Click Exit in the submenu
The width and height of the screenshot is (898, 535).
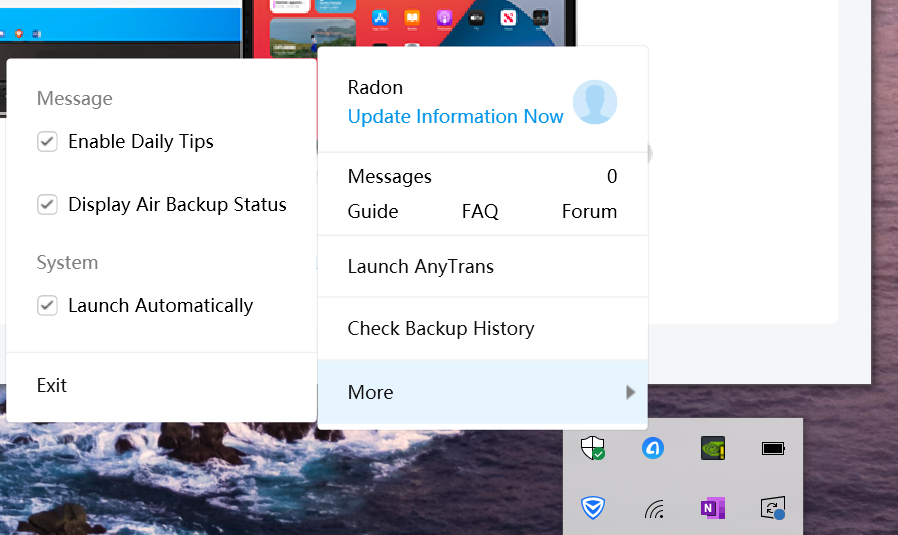[52, 385]
